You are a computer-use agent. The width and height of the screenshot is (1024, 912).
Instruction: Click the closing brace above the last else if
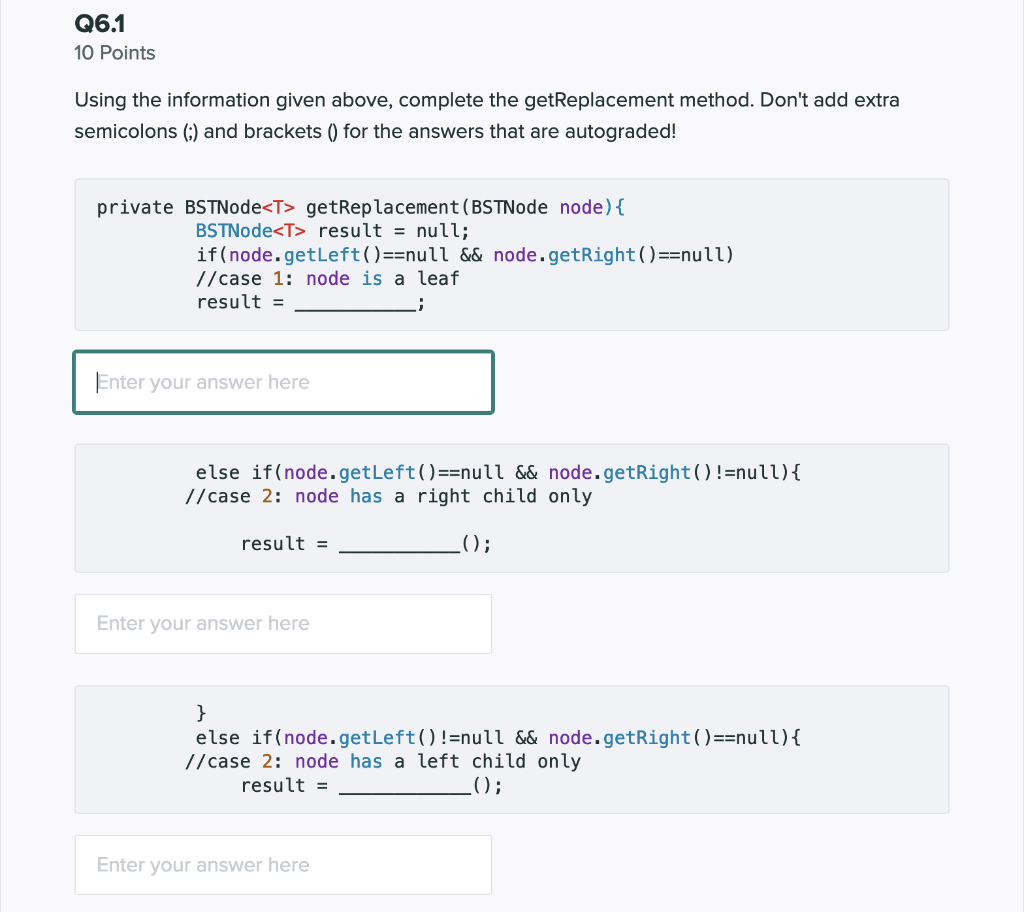point(200,713)
